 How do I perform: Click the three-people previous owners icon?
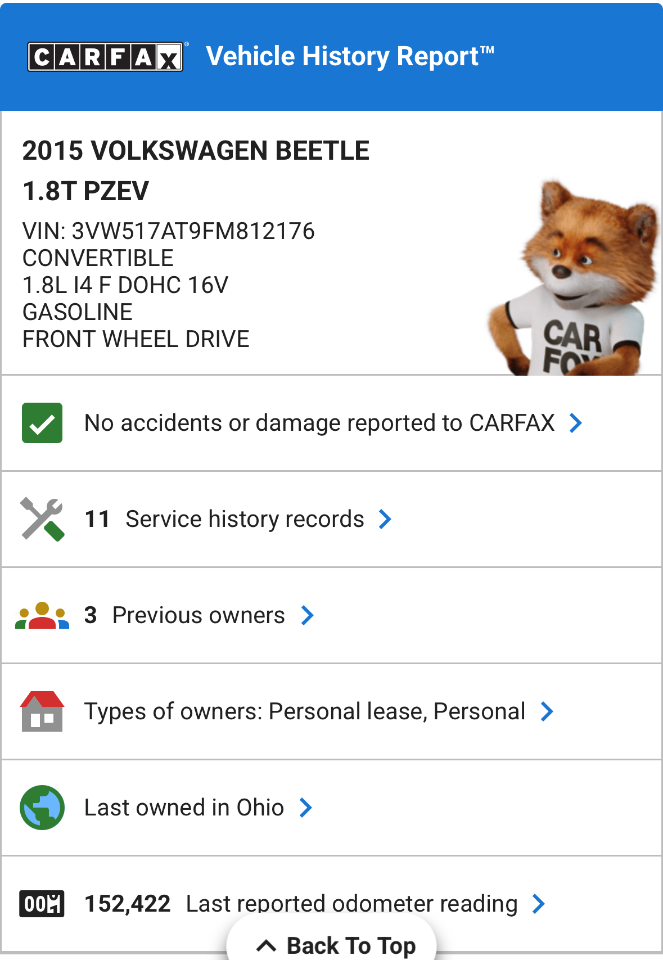coord(42,615)
